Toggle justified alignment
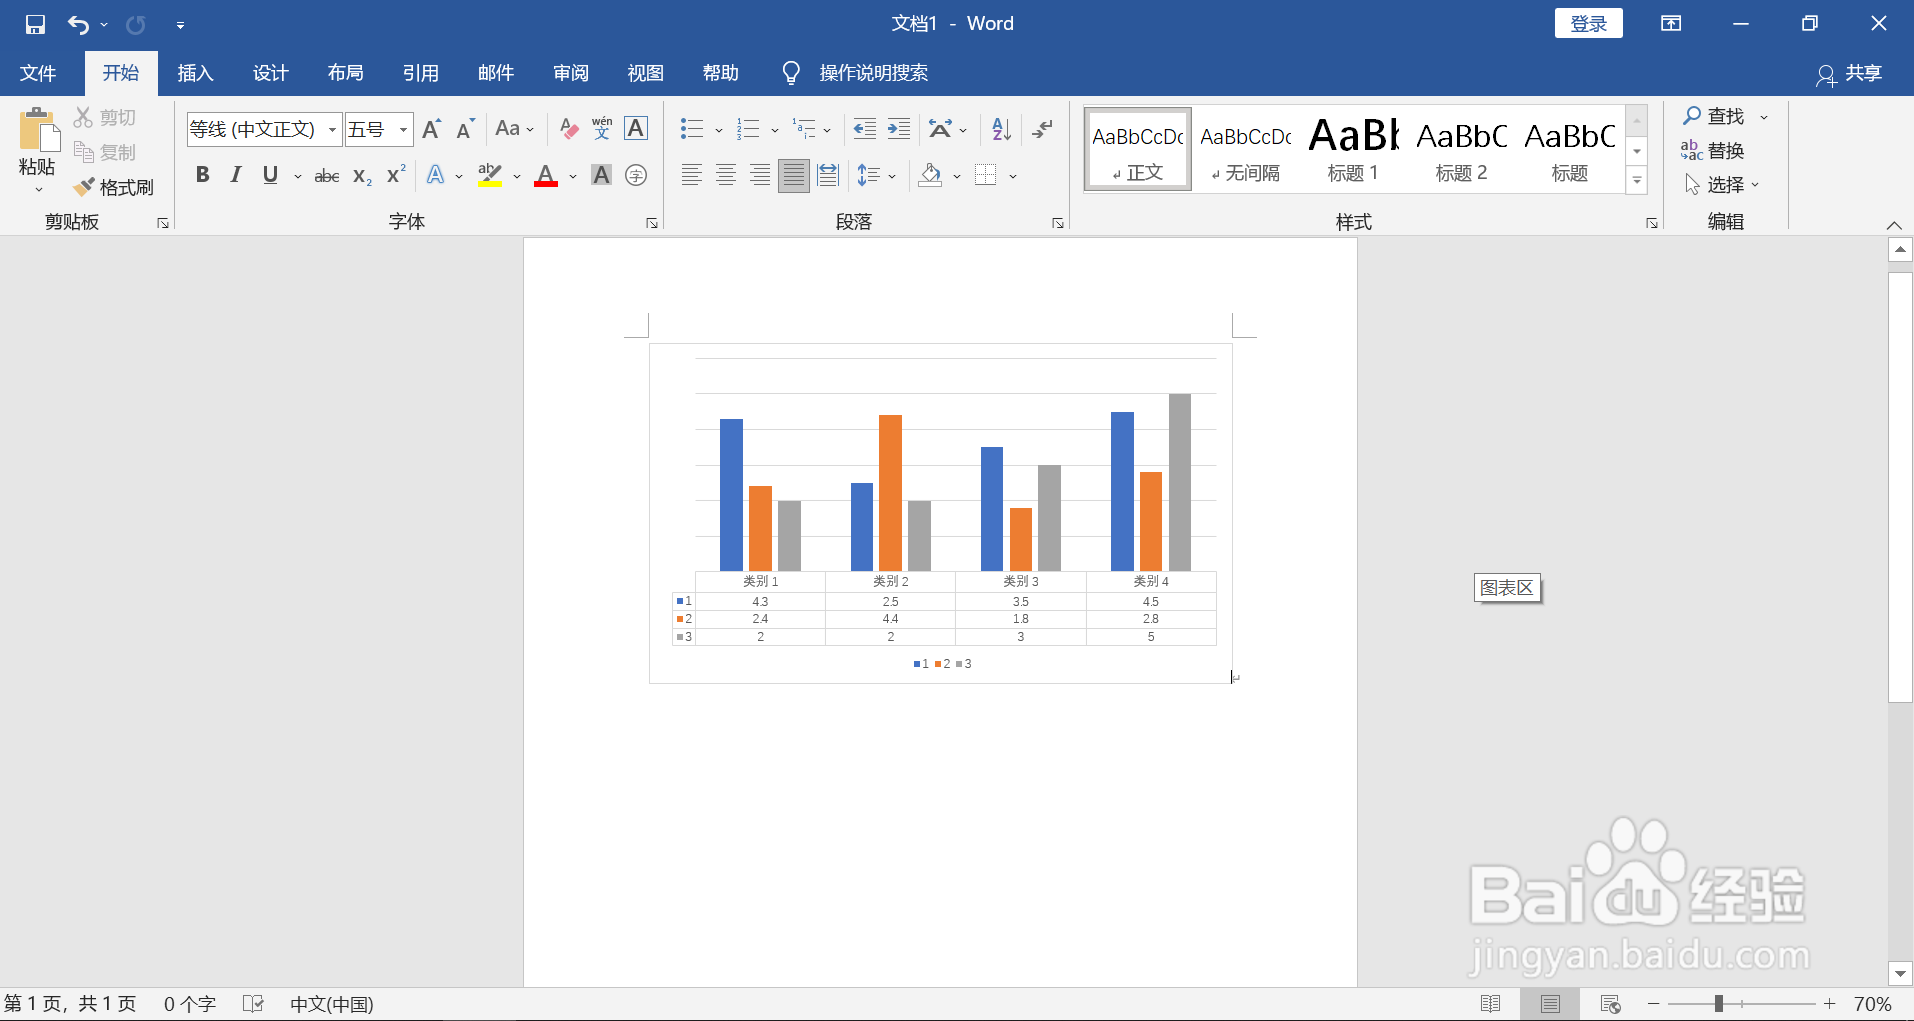 pos(794,176)
